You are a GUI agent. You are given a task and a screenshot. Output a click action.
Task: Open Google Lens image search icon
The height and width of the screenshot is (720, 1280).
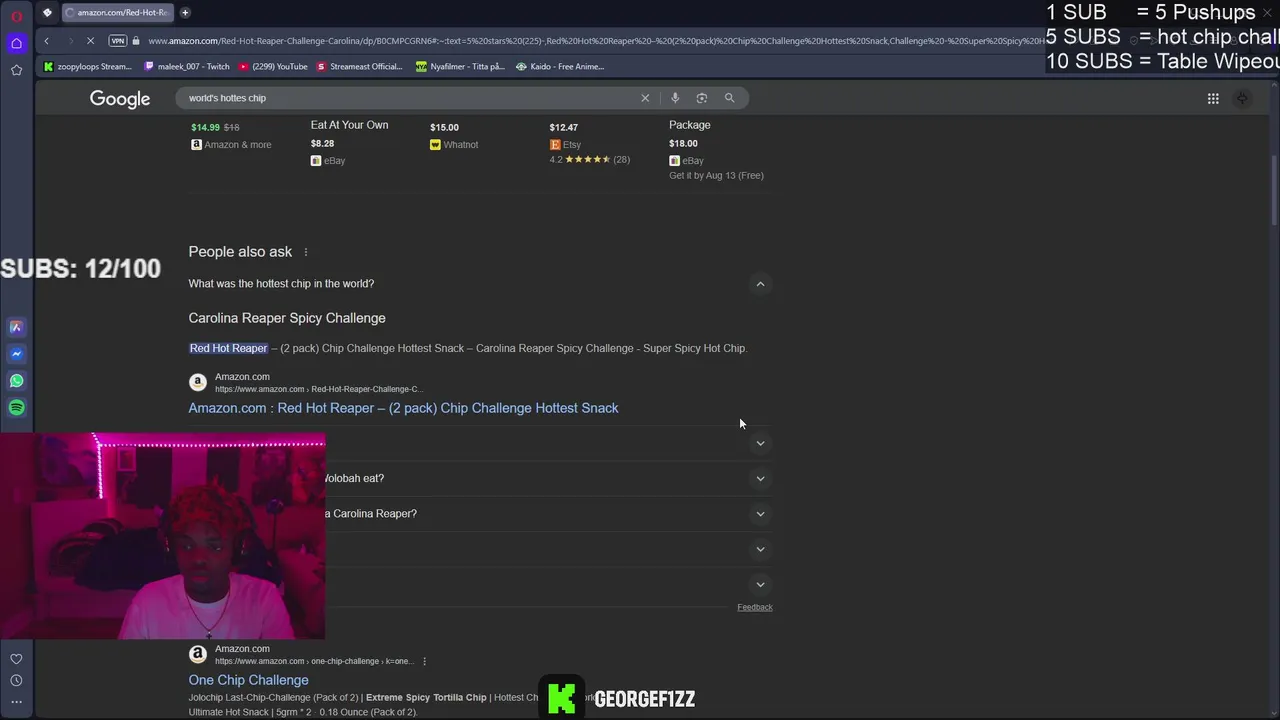pyautogui.click(x=702, y=98)
